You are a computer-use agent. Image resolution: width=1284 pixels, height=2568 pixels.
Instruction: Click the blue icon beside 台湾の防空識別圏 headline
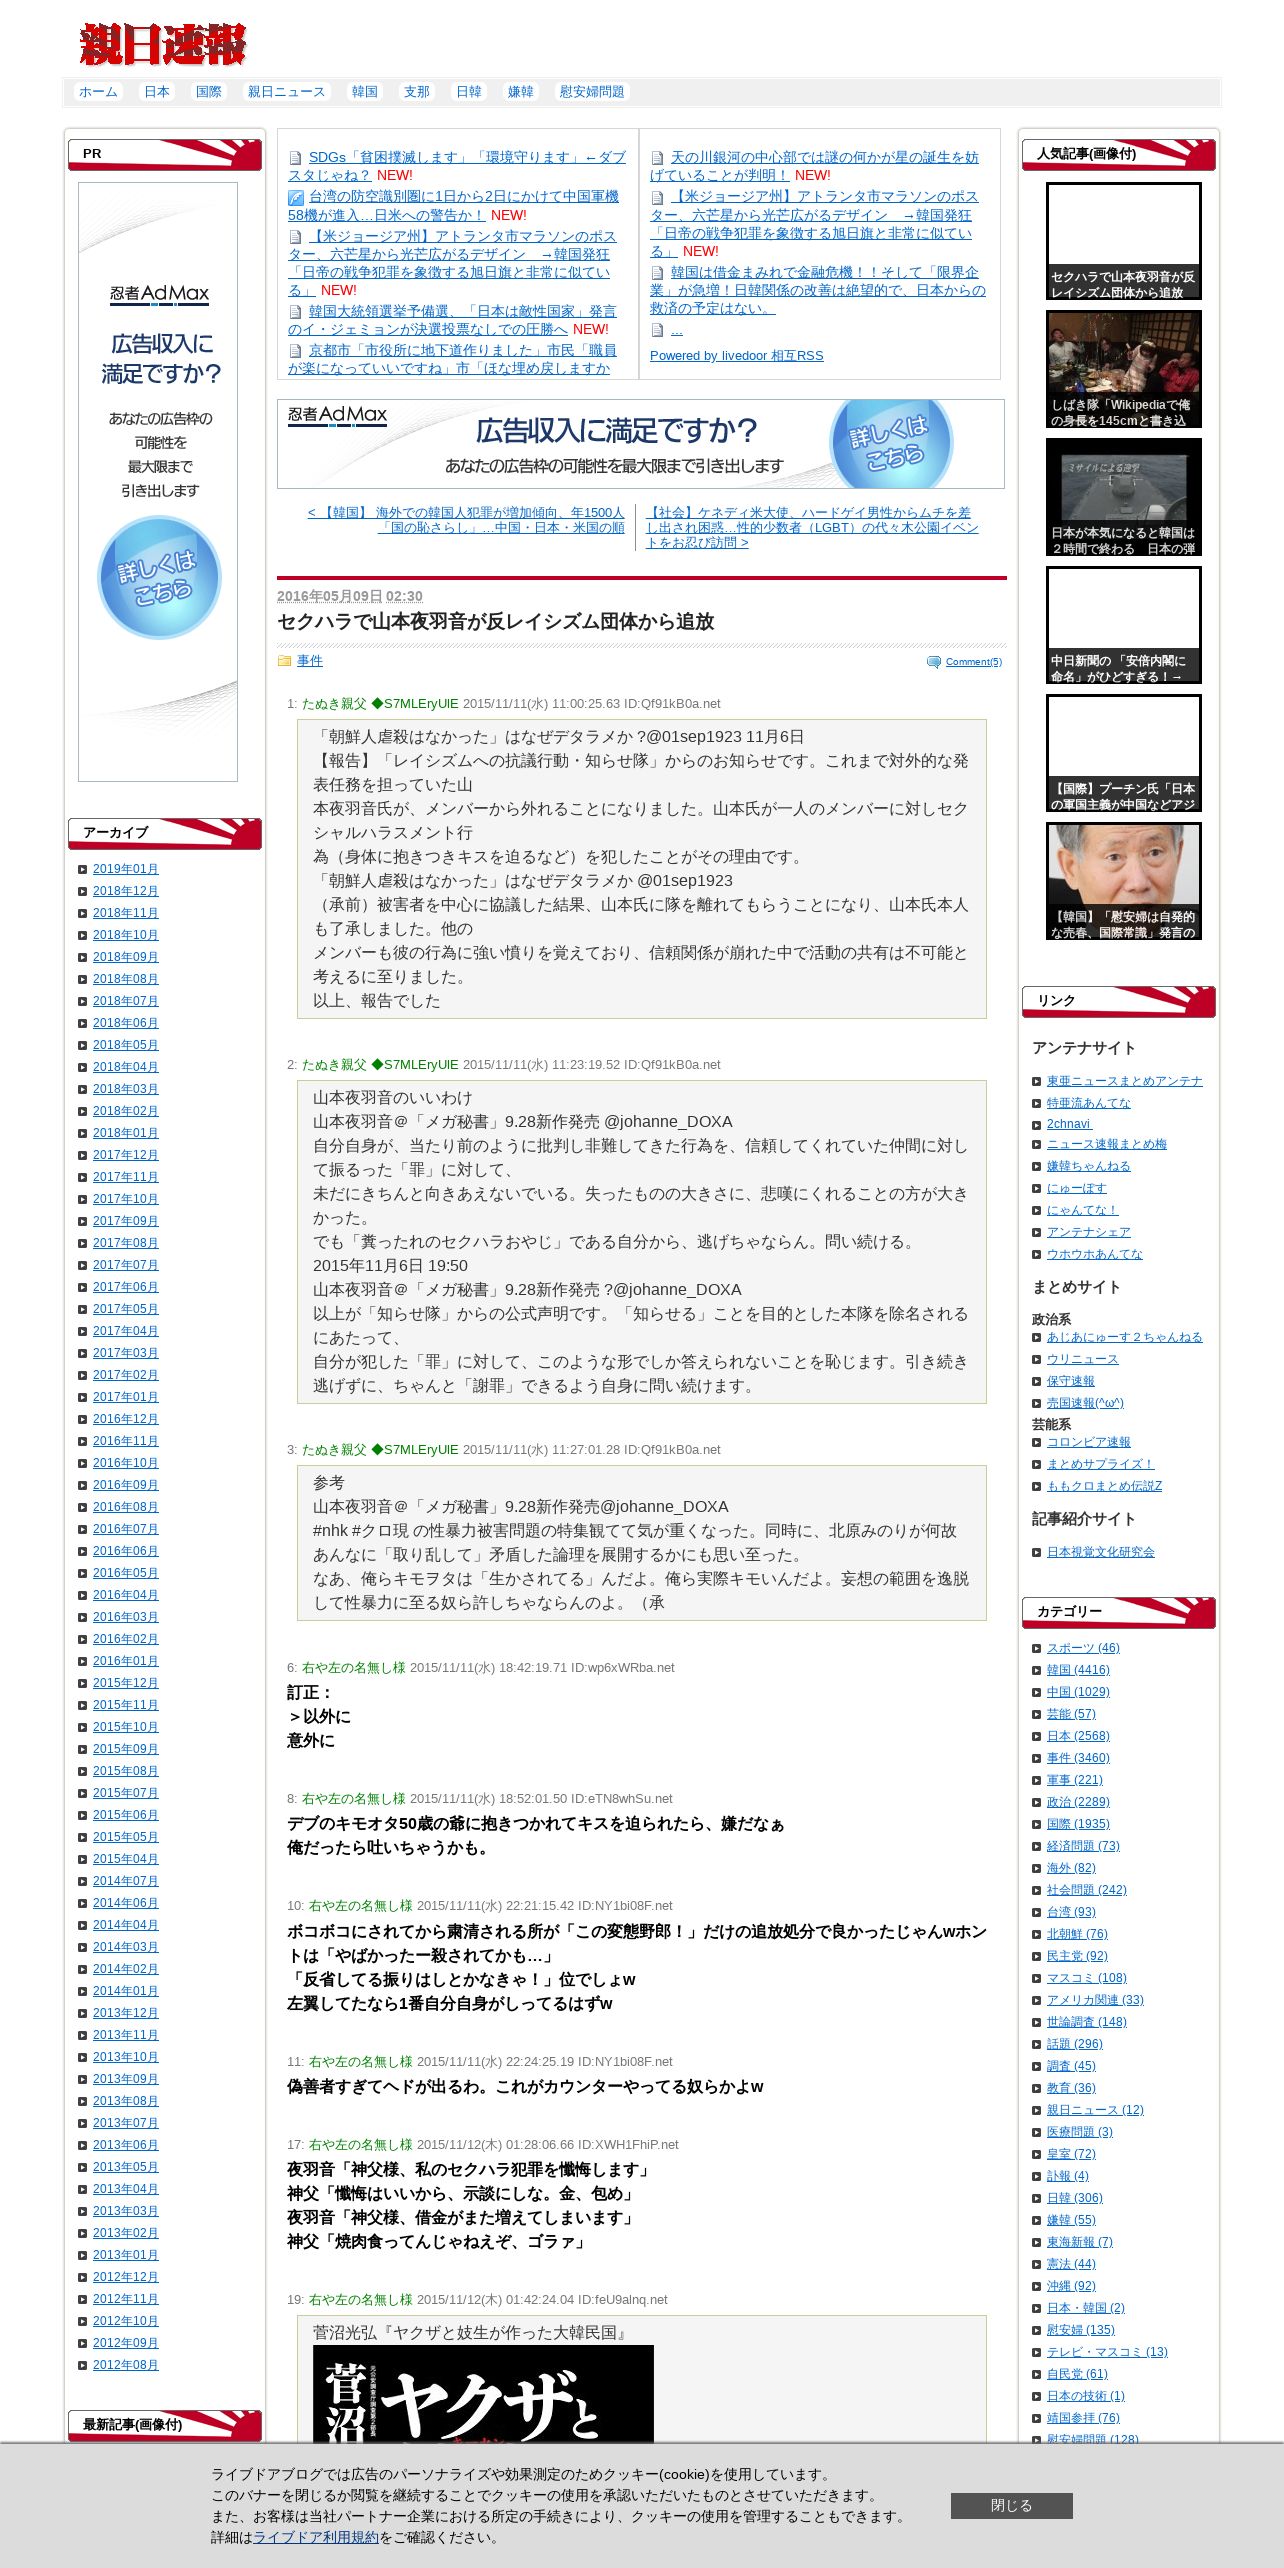(295, 197)
